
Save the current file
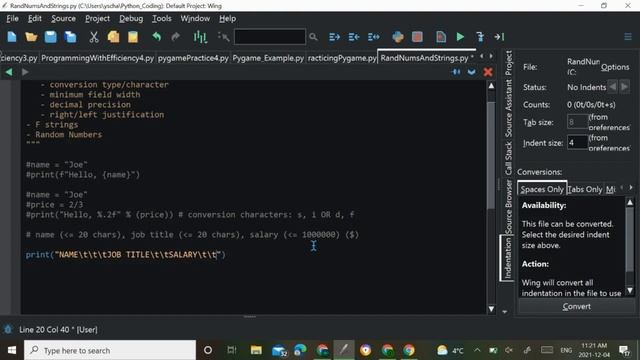(x=51, y=37)
